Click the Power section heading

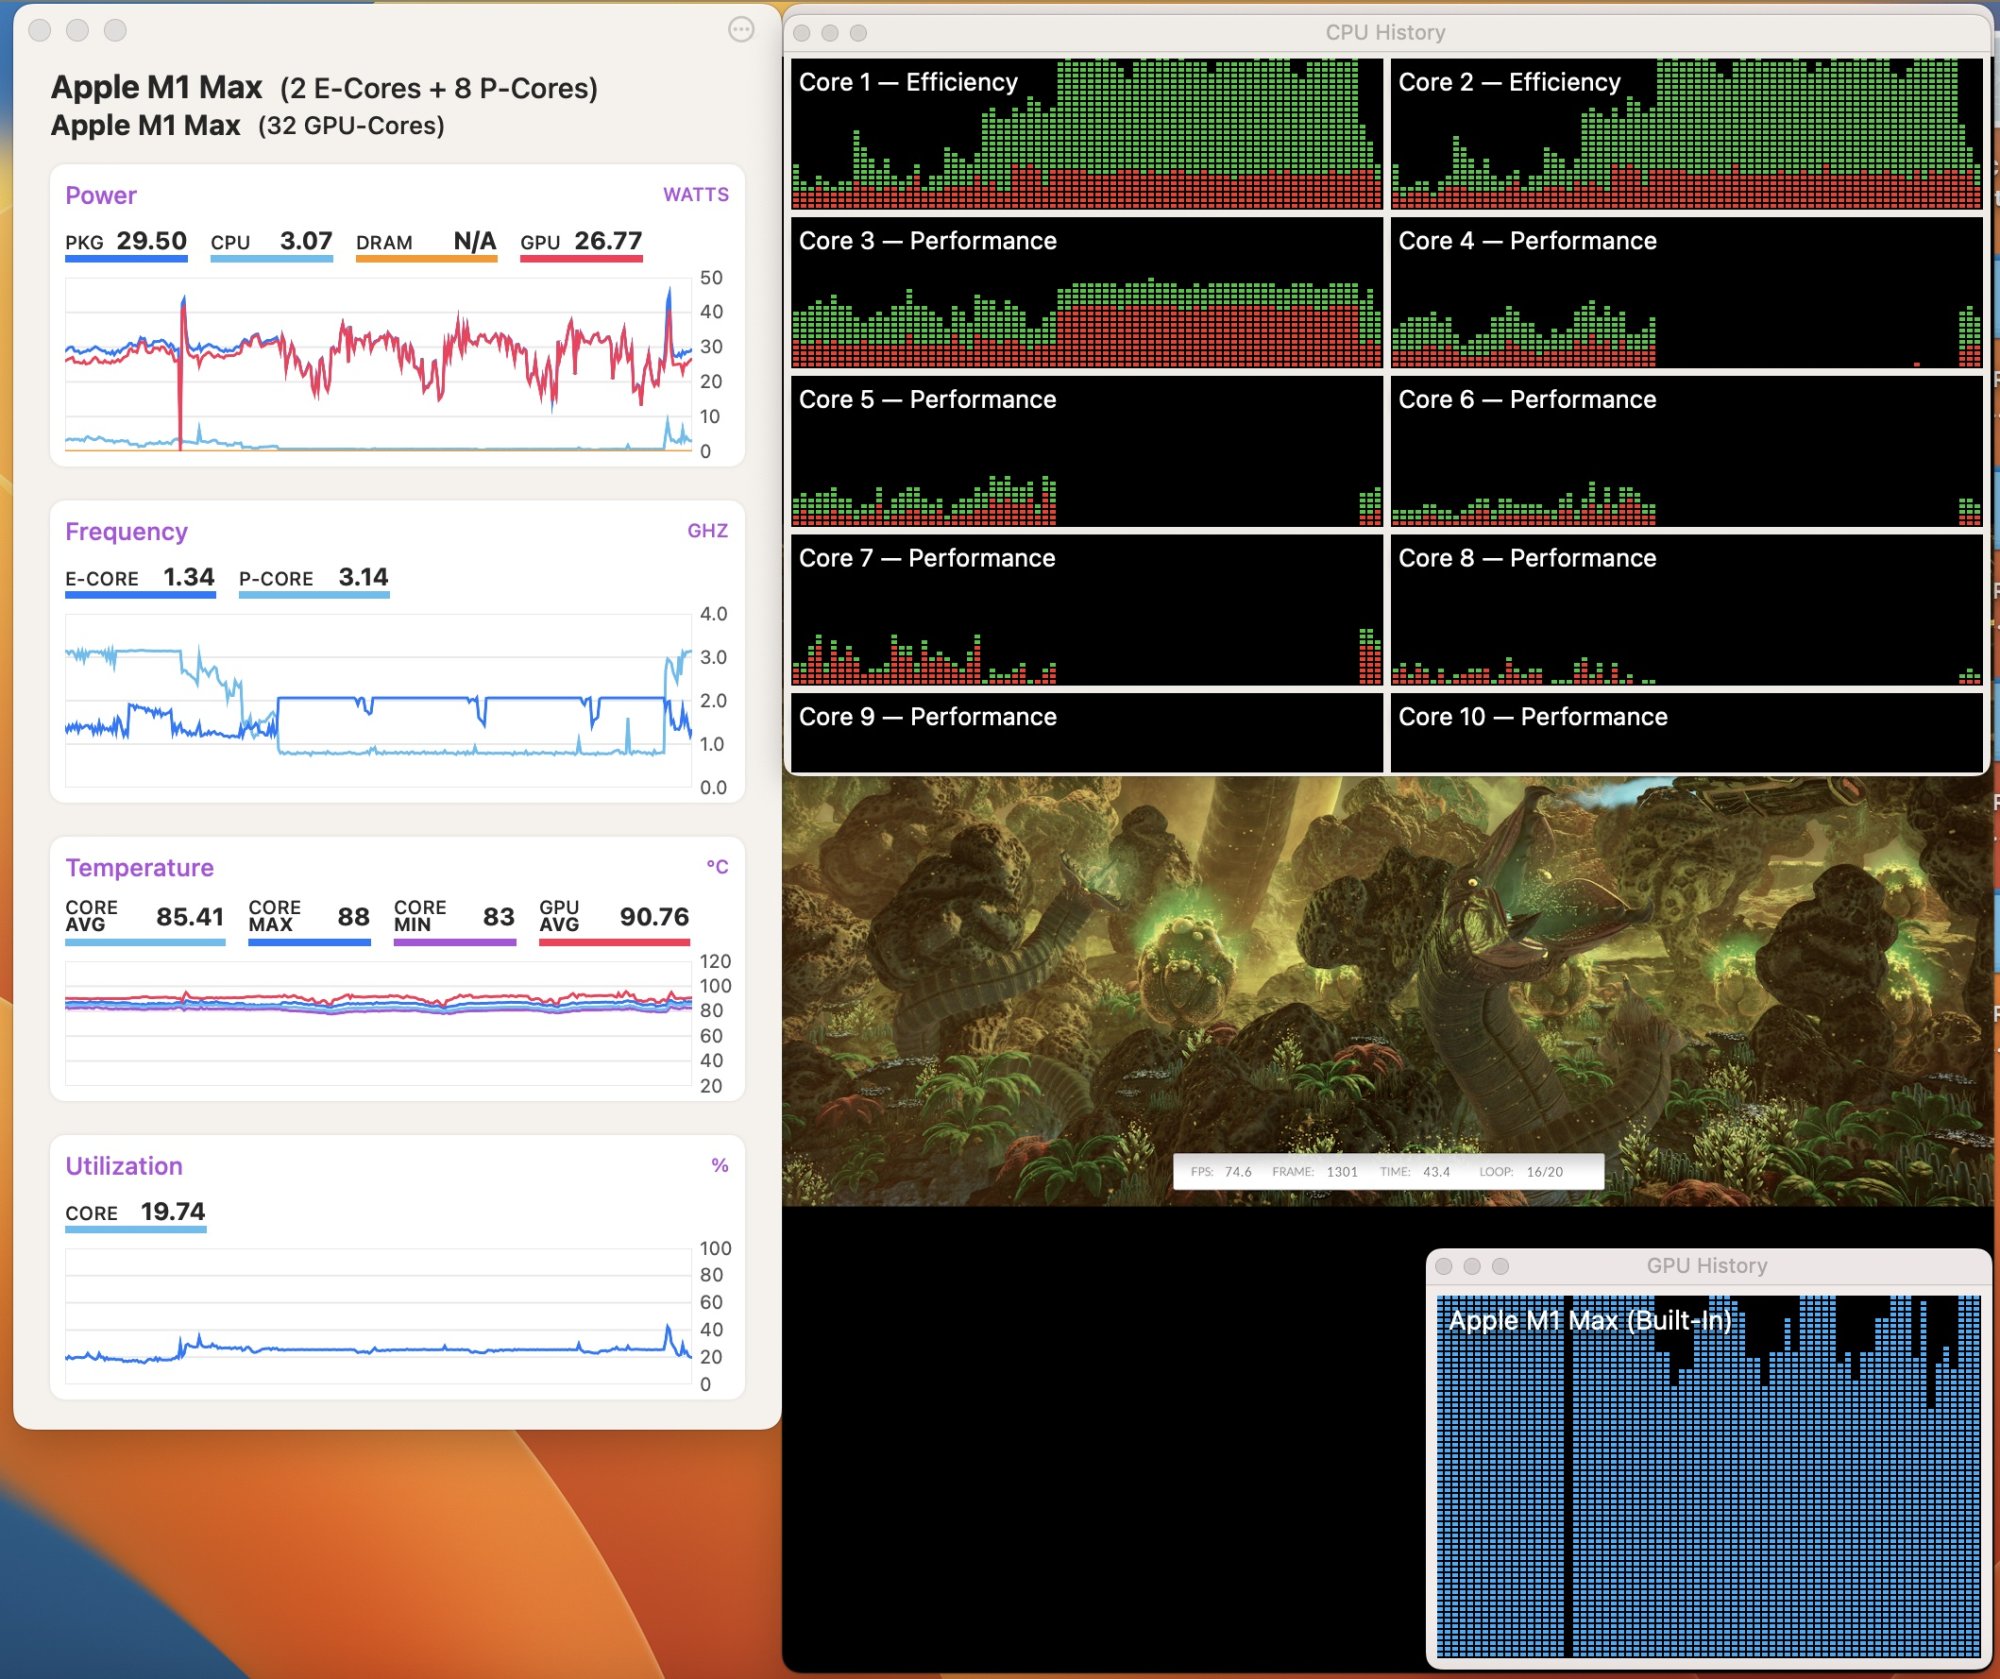[x=101, y=195]
